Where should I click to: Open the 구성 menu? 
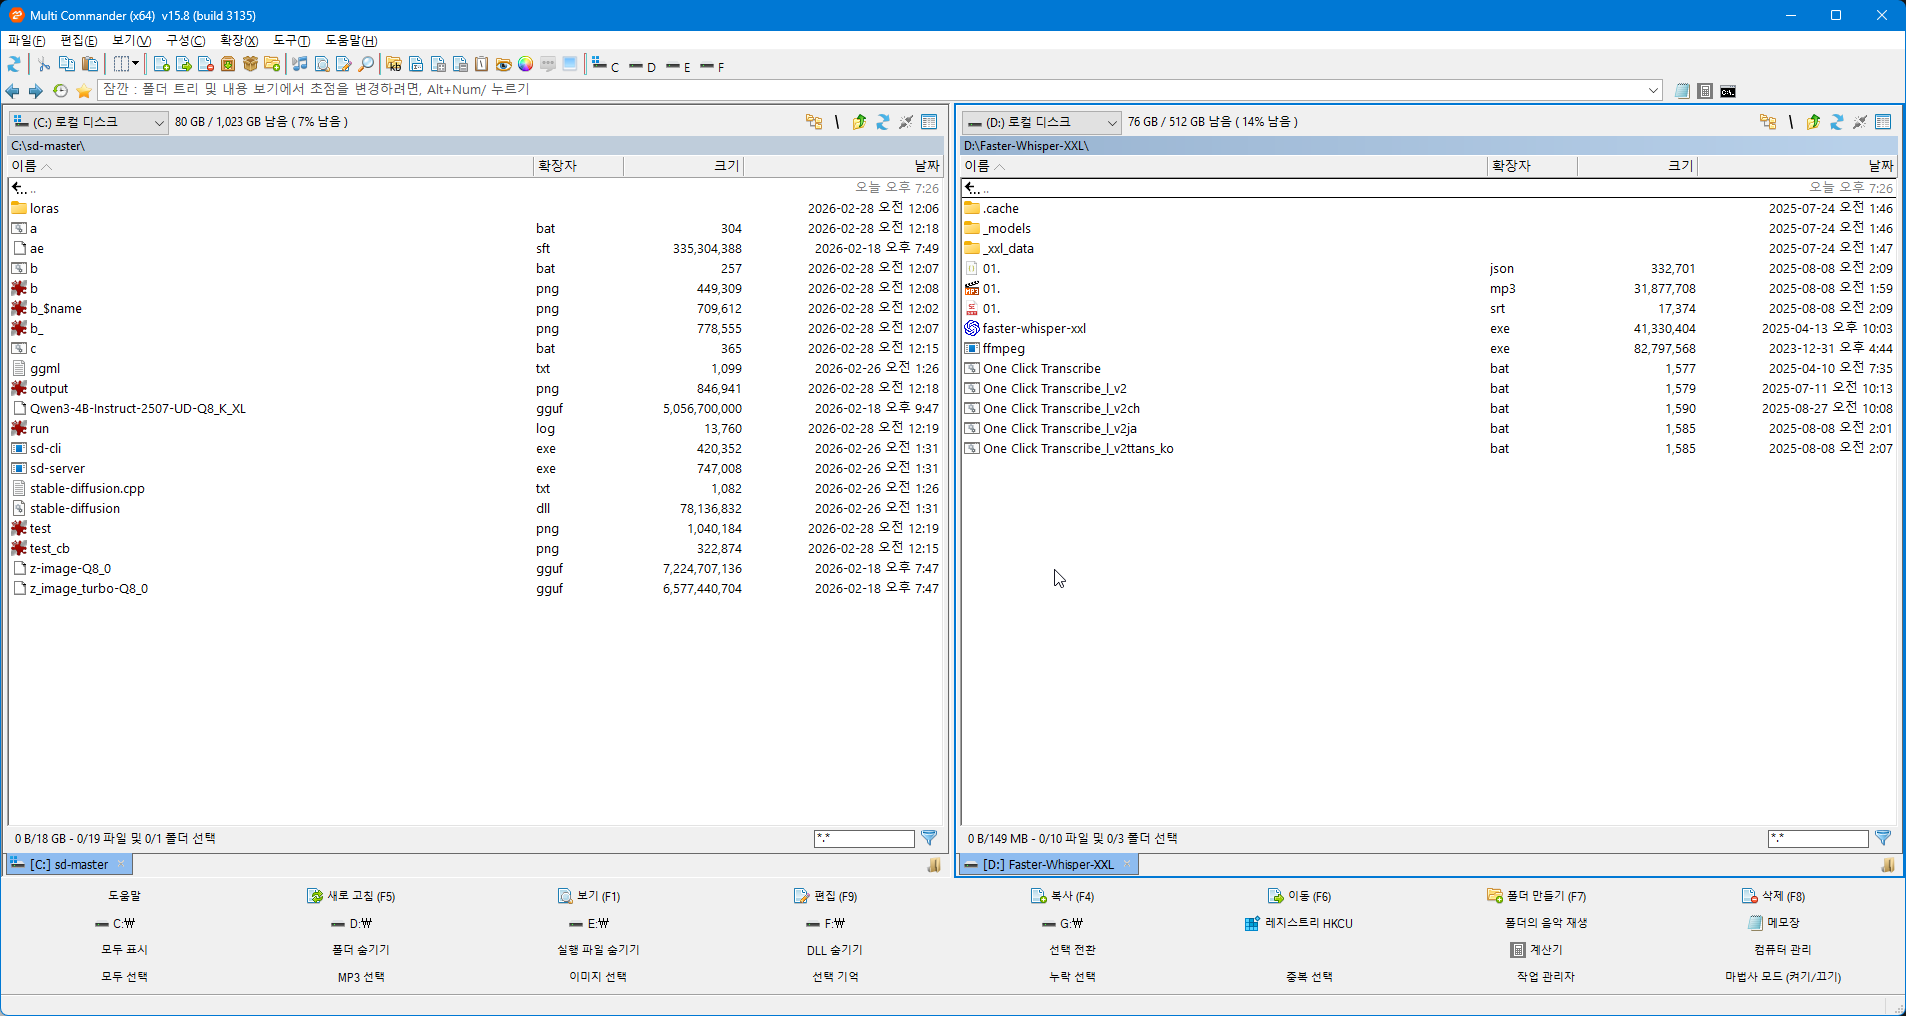coord(185,40)
